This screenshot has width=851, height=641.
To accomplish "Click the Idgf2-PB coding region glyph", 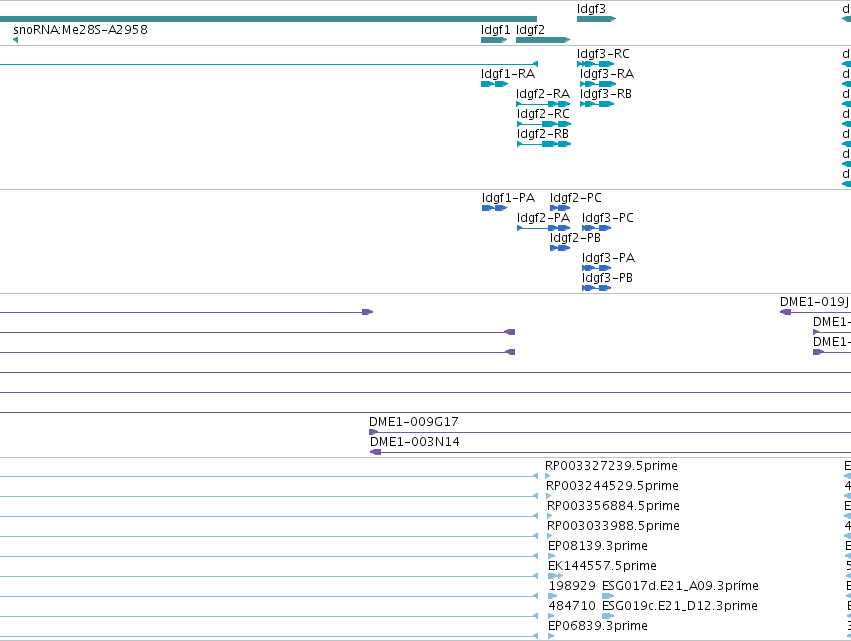I will coord(560,248).
